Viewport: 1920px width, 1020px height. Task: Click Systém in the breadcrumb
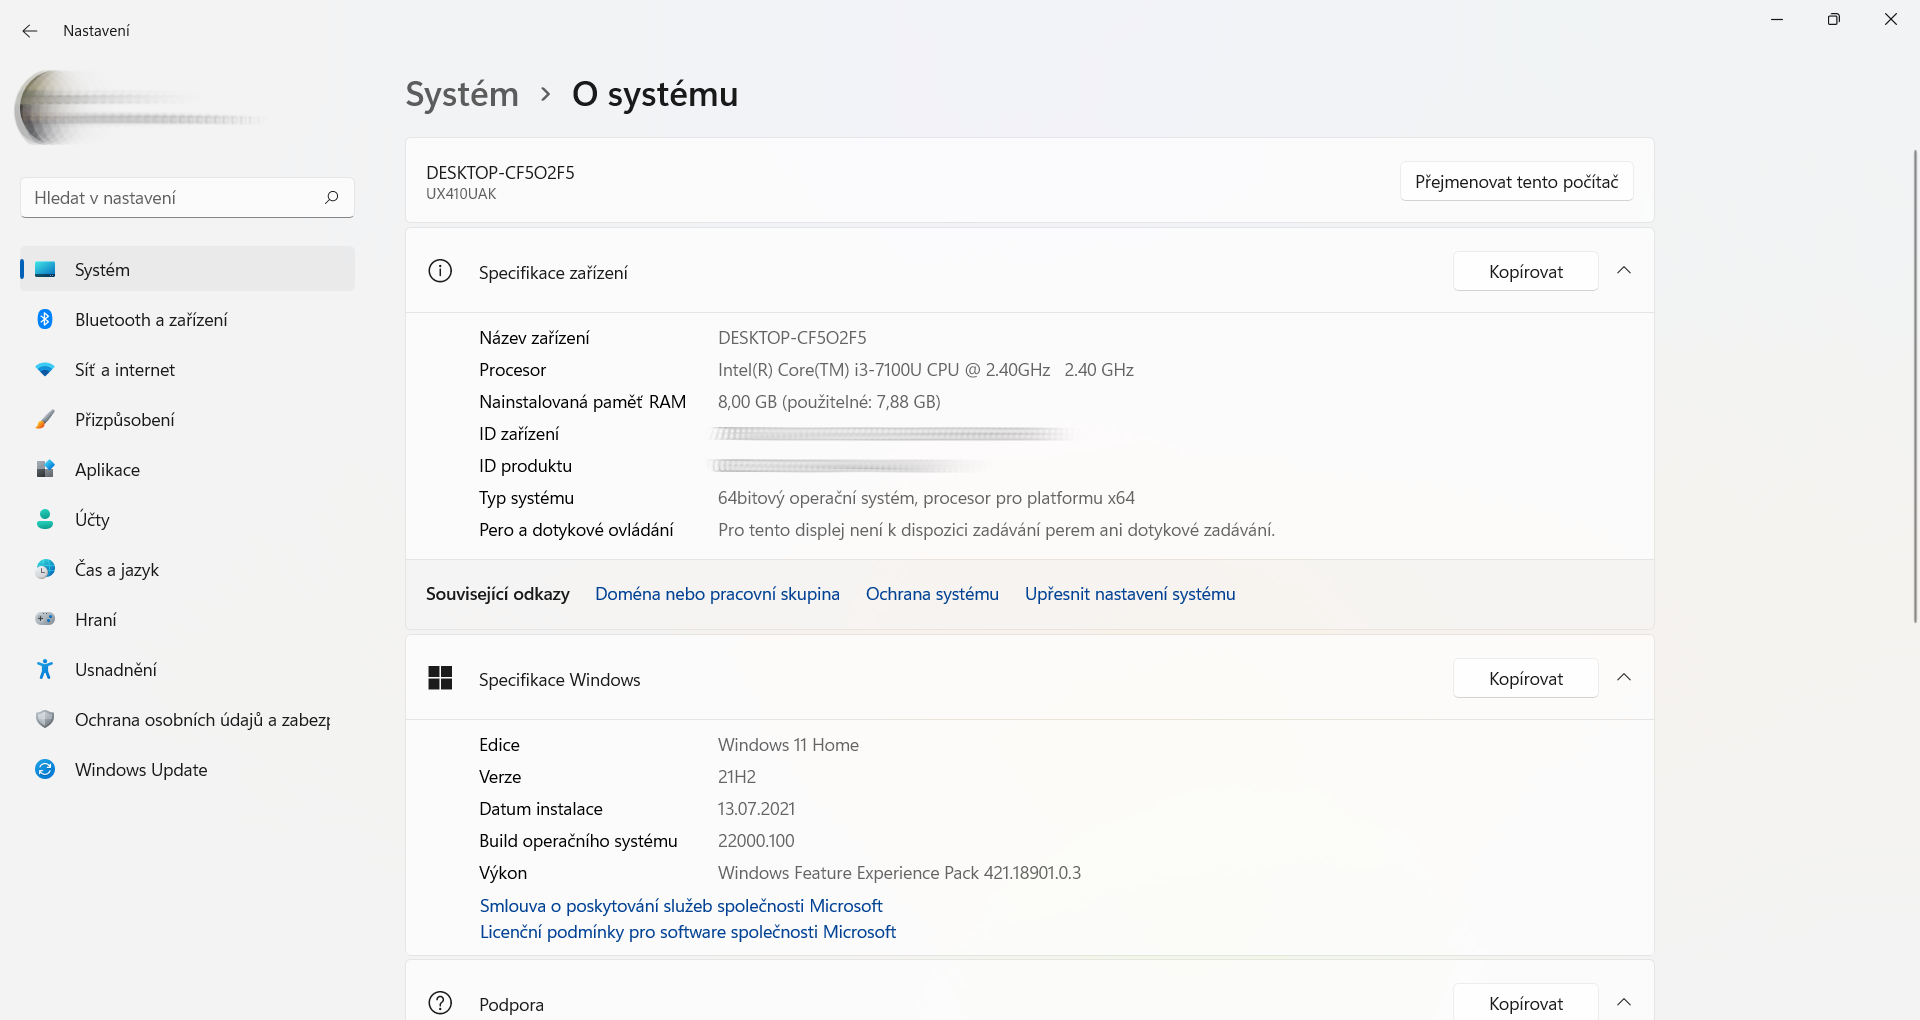(x=462, y=94)
